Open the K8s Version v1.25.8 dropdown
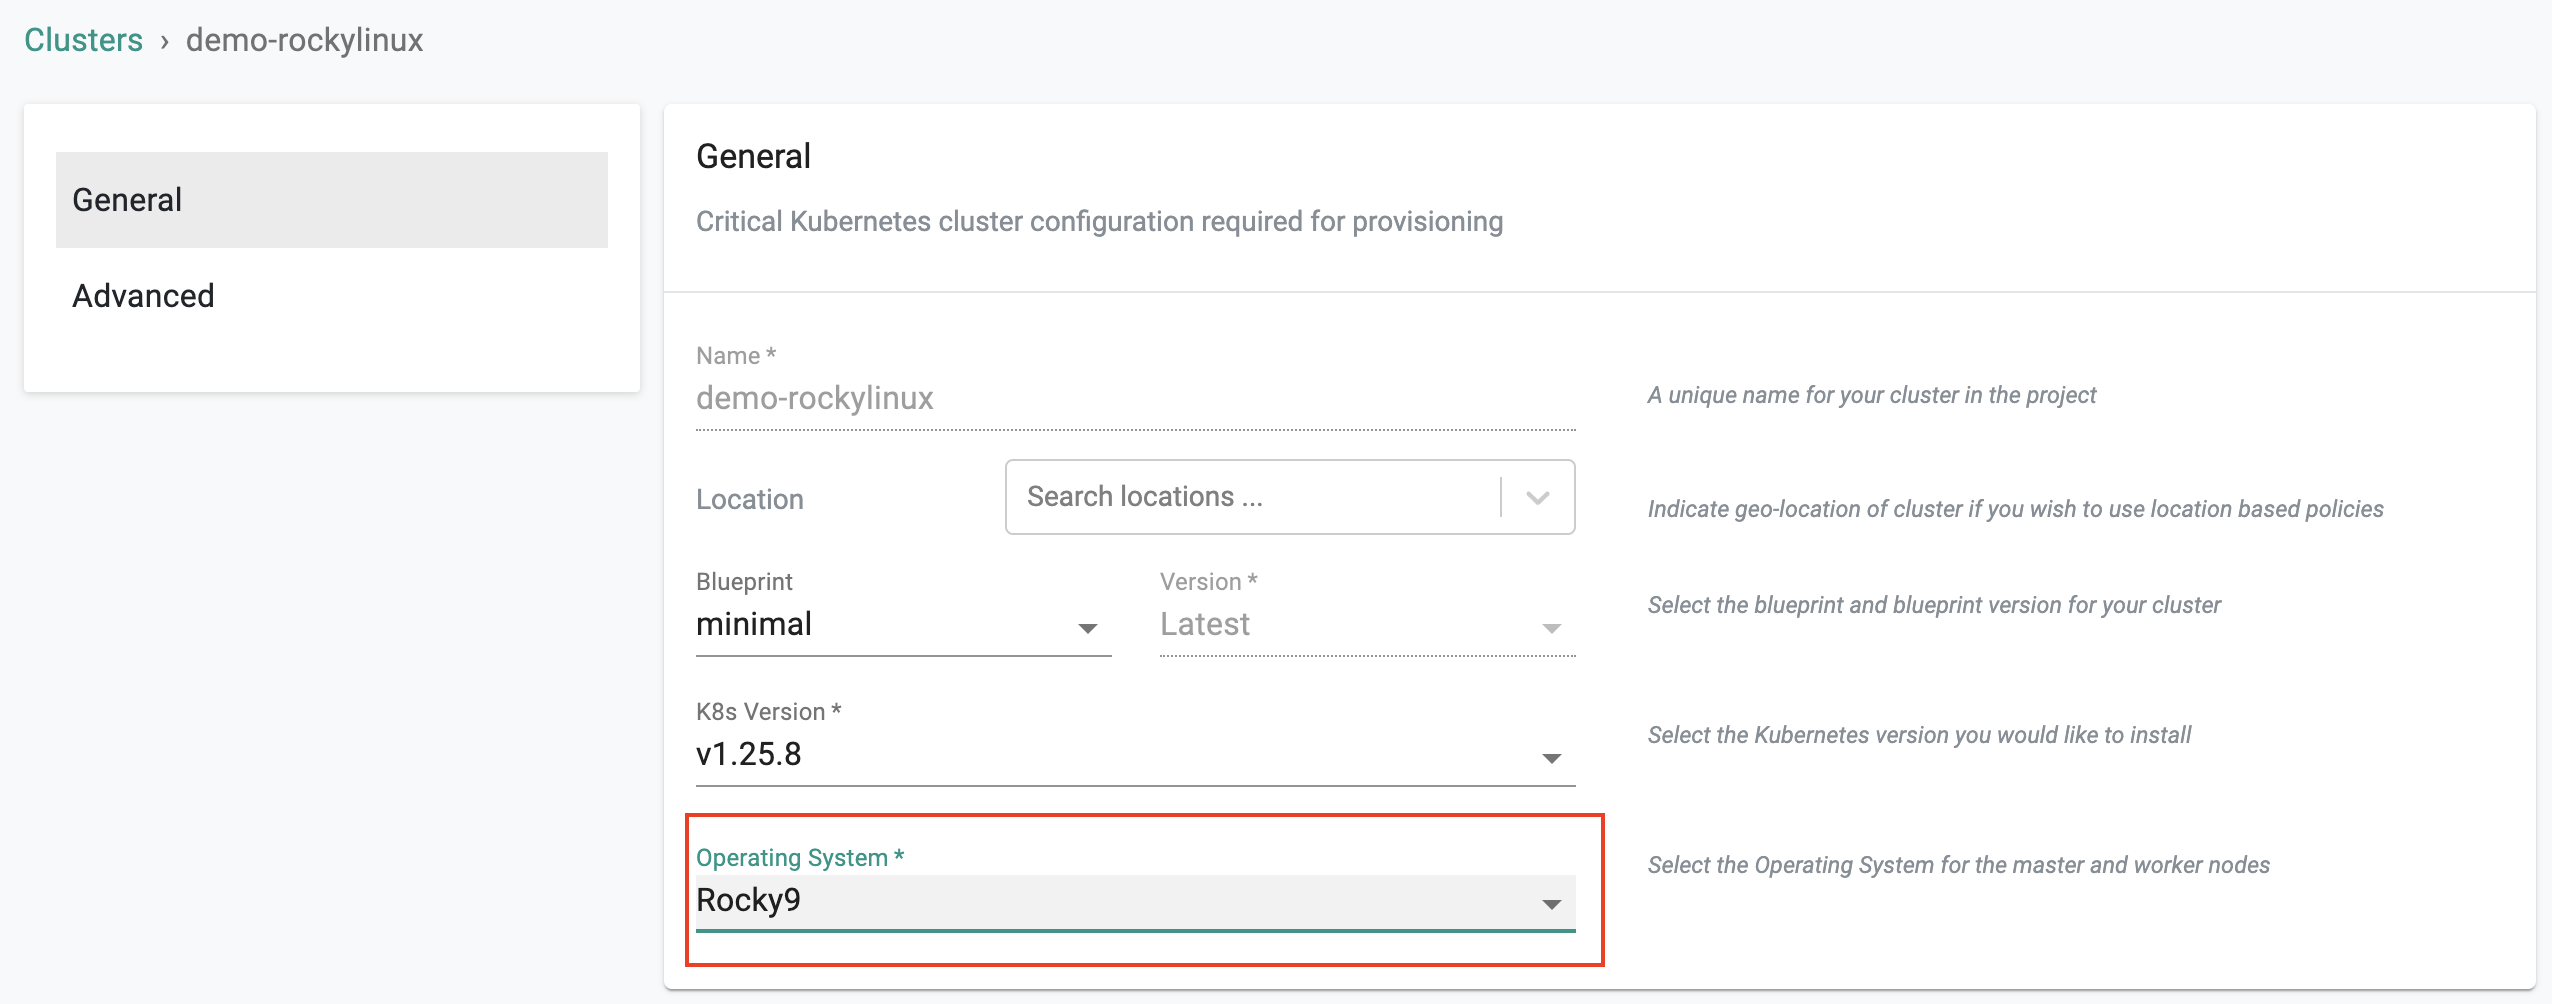This screenshot has height=1004, width=2552. (x=1136, y=755)
